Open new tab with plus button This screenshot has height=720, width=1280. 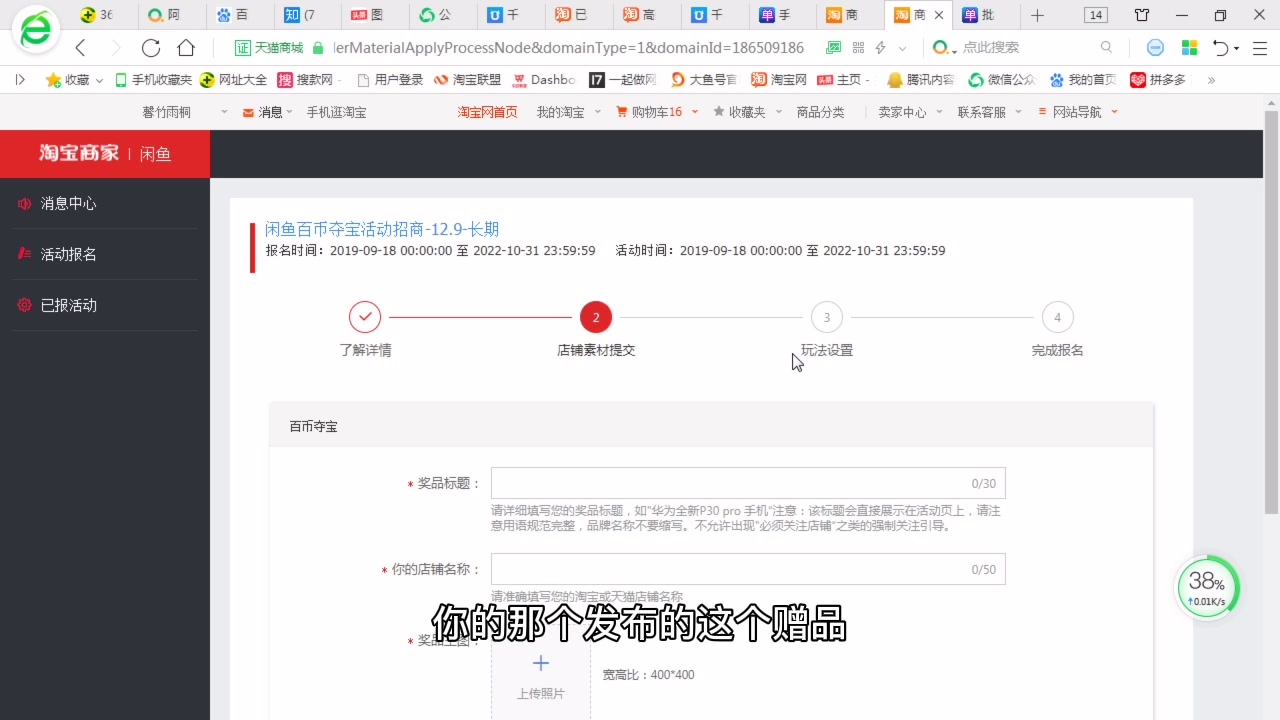click(x=1037, y=15)
